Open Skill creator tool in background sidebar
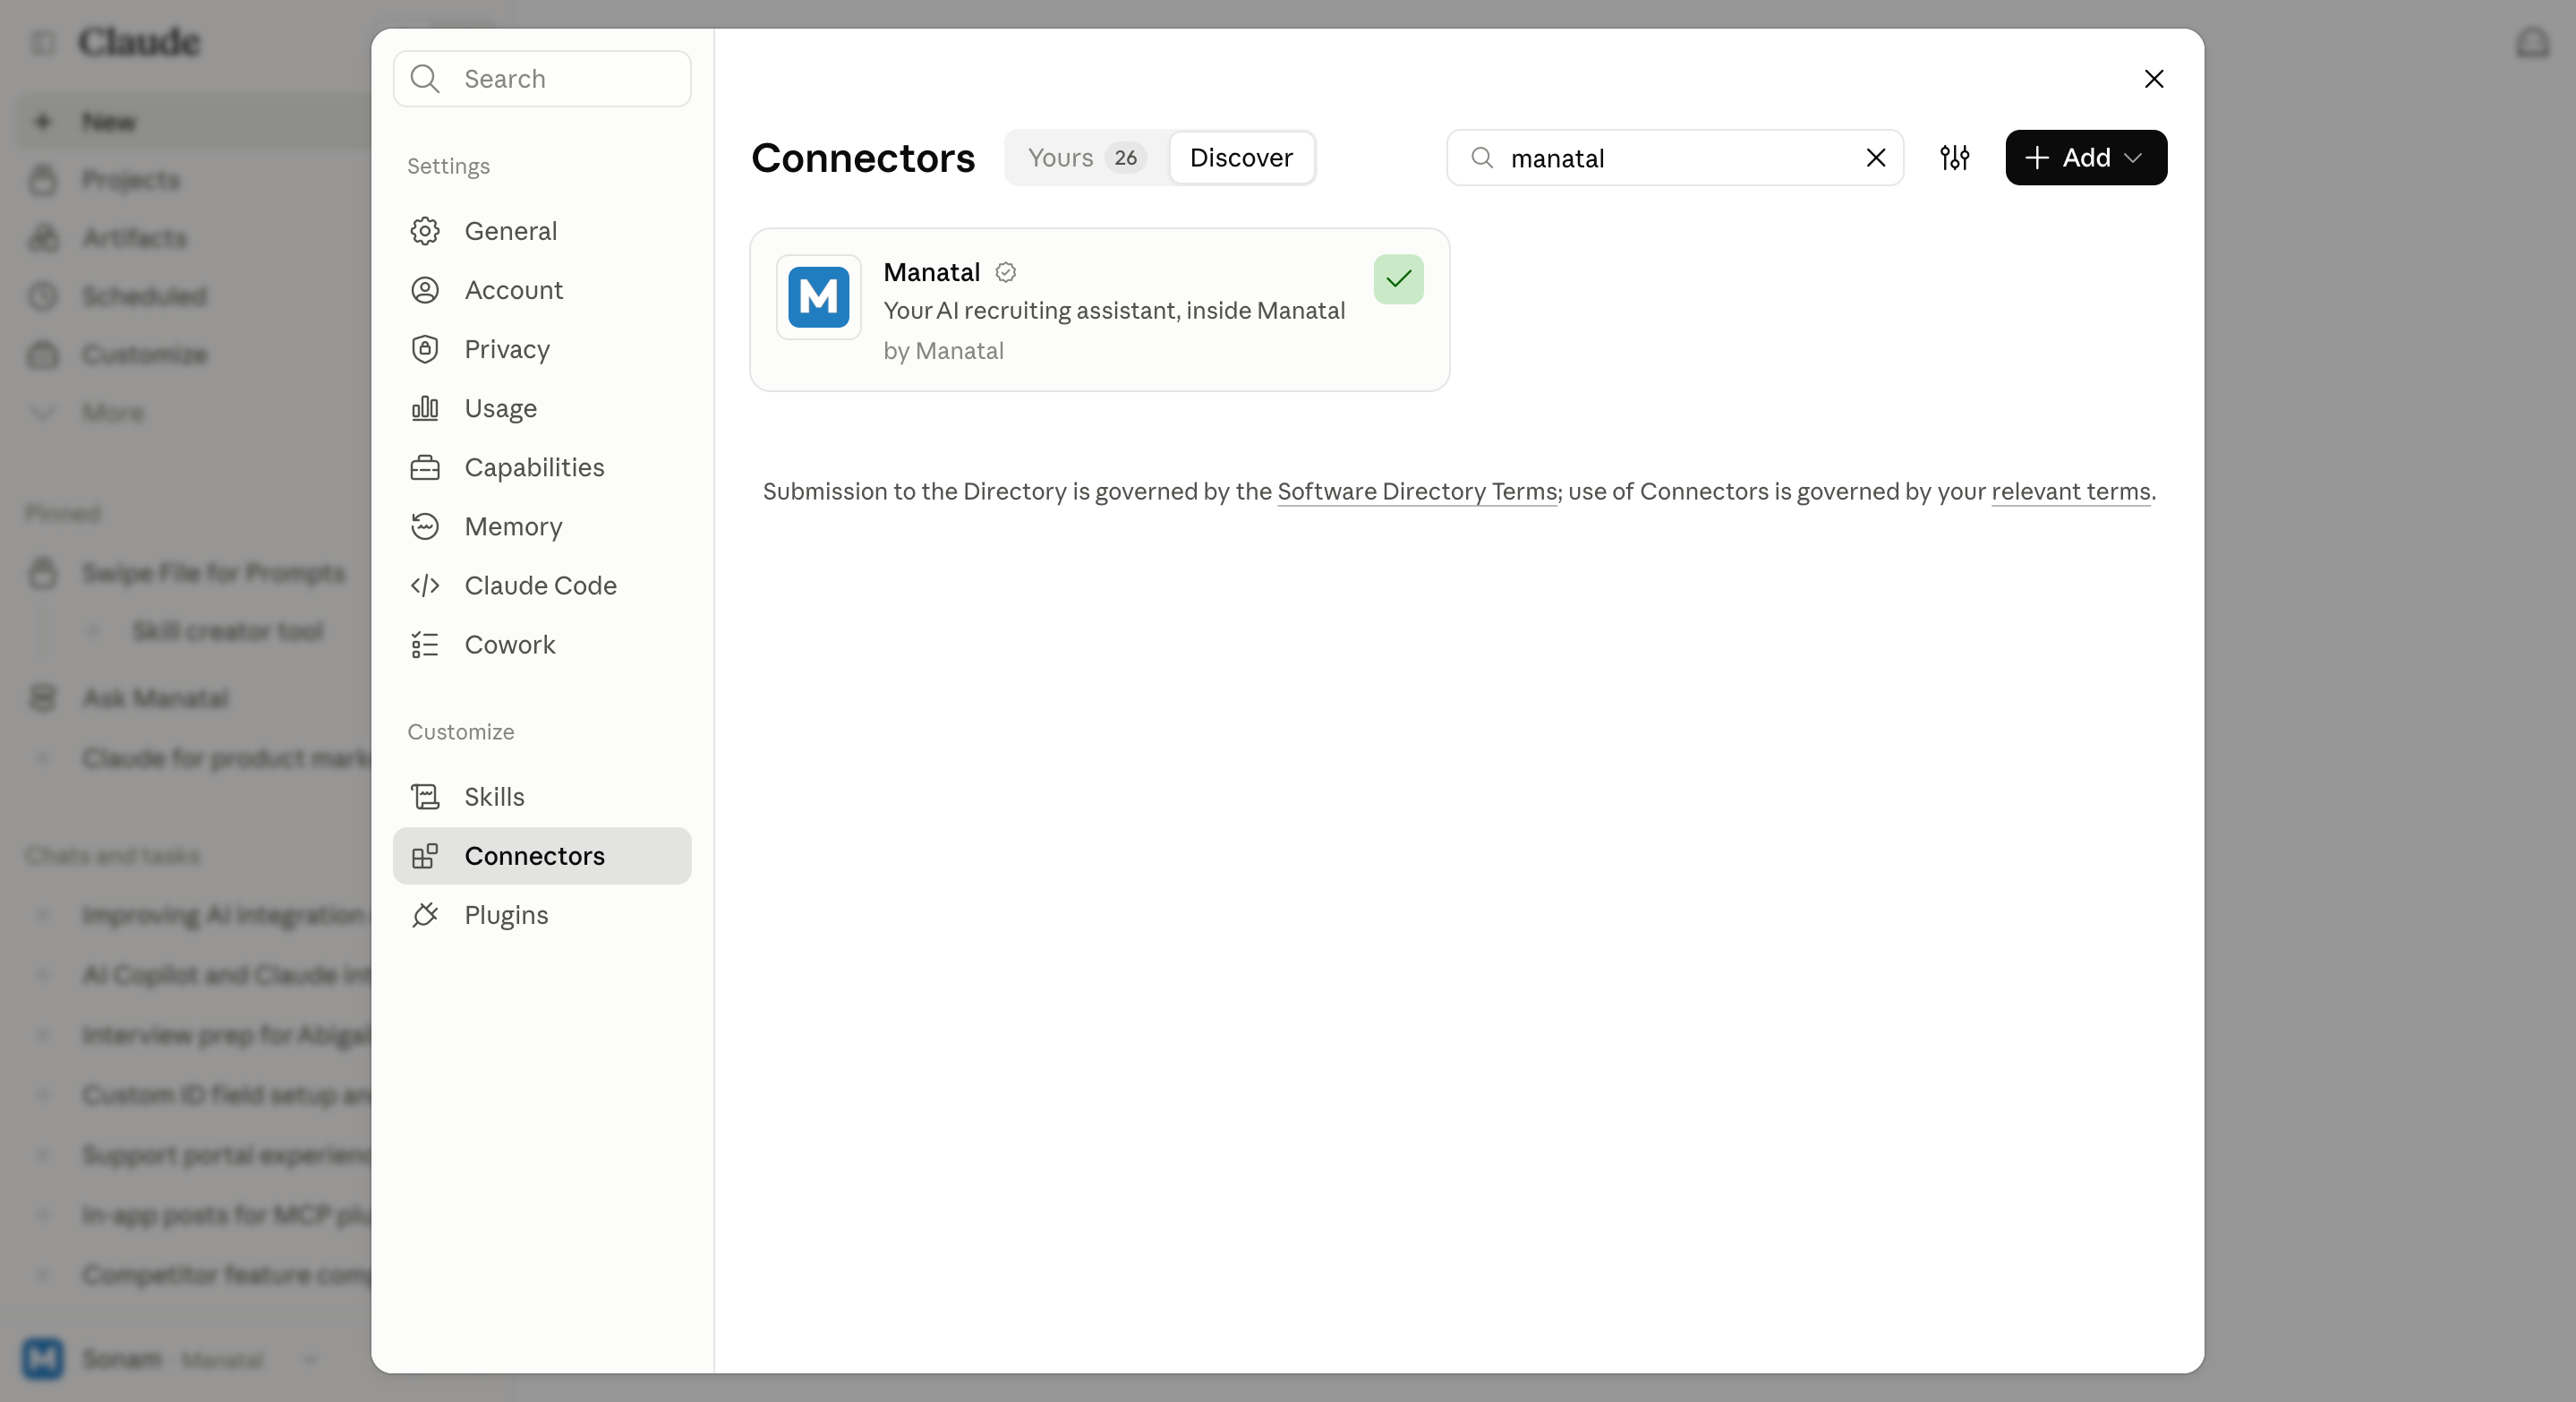 (228, 631)
